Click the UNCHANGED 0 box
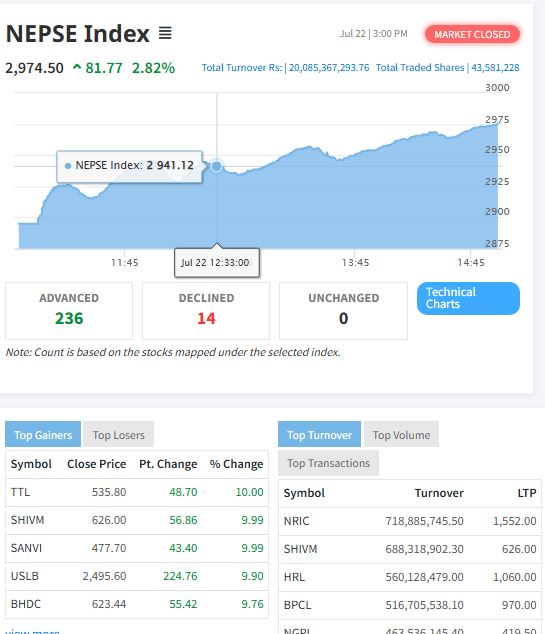Image resolution: width=545 pixels, height=634 pixels. (x=343, y=311)
